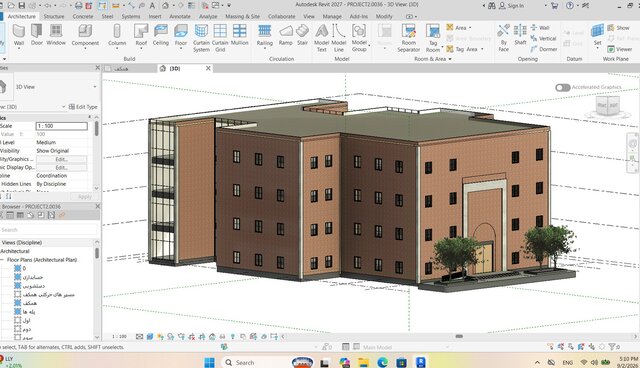Select the Tag Room tool
This screenshot has width=640, height=368.
[433, 38]
